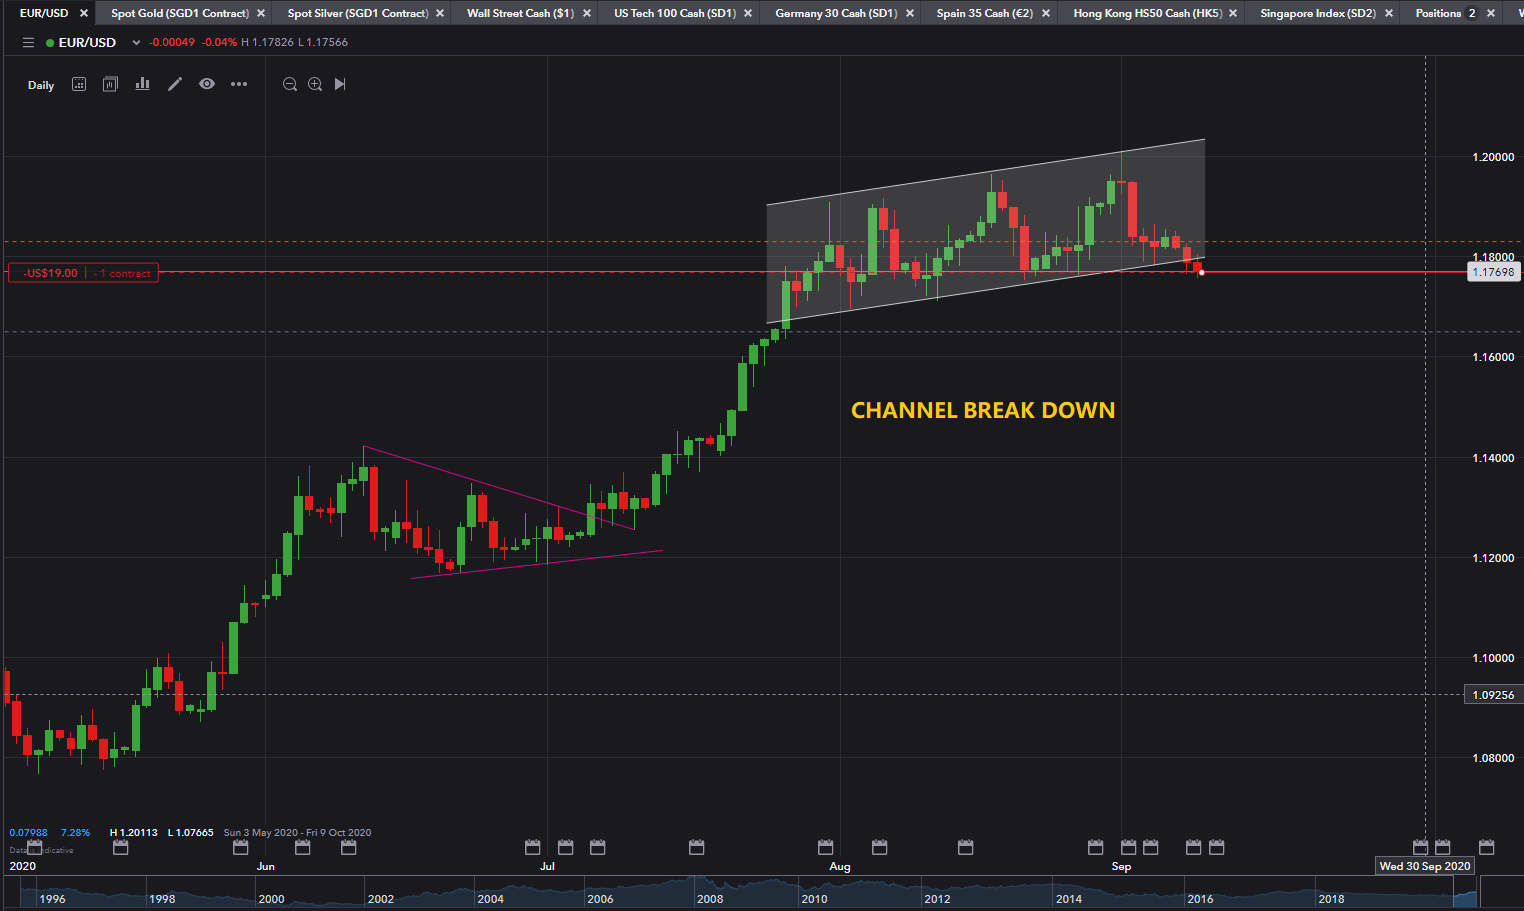The height and width of the screenshot is (911, 1524).
Task: Expand the EUR/USD instrument dropdown
Action: [136, 43]
